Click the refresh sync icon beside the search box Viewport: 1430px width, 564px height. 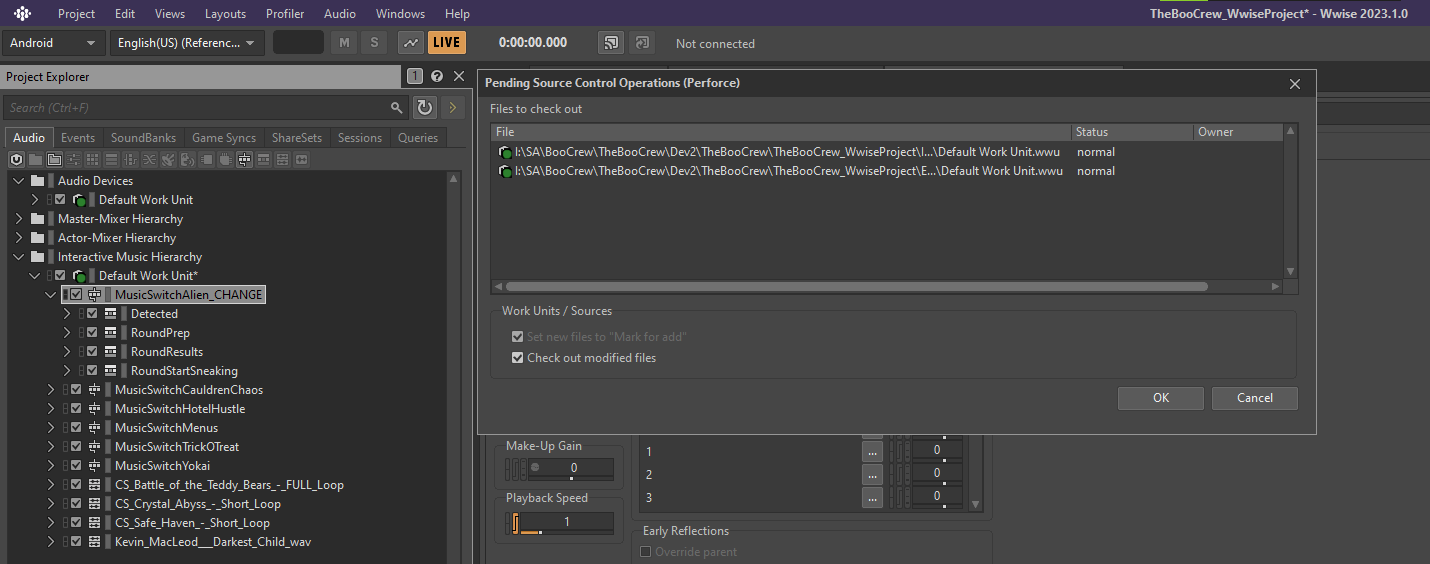pos(425,107)
